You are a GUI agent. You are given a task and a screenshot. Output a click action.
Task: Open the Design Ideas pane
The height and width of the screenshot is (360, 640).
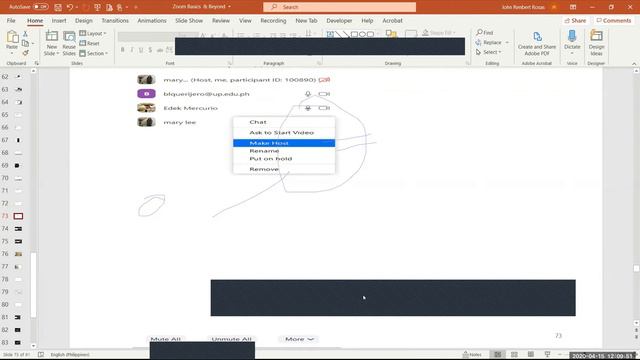(x=596, y=43)
